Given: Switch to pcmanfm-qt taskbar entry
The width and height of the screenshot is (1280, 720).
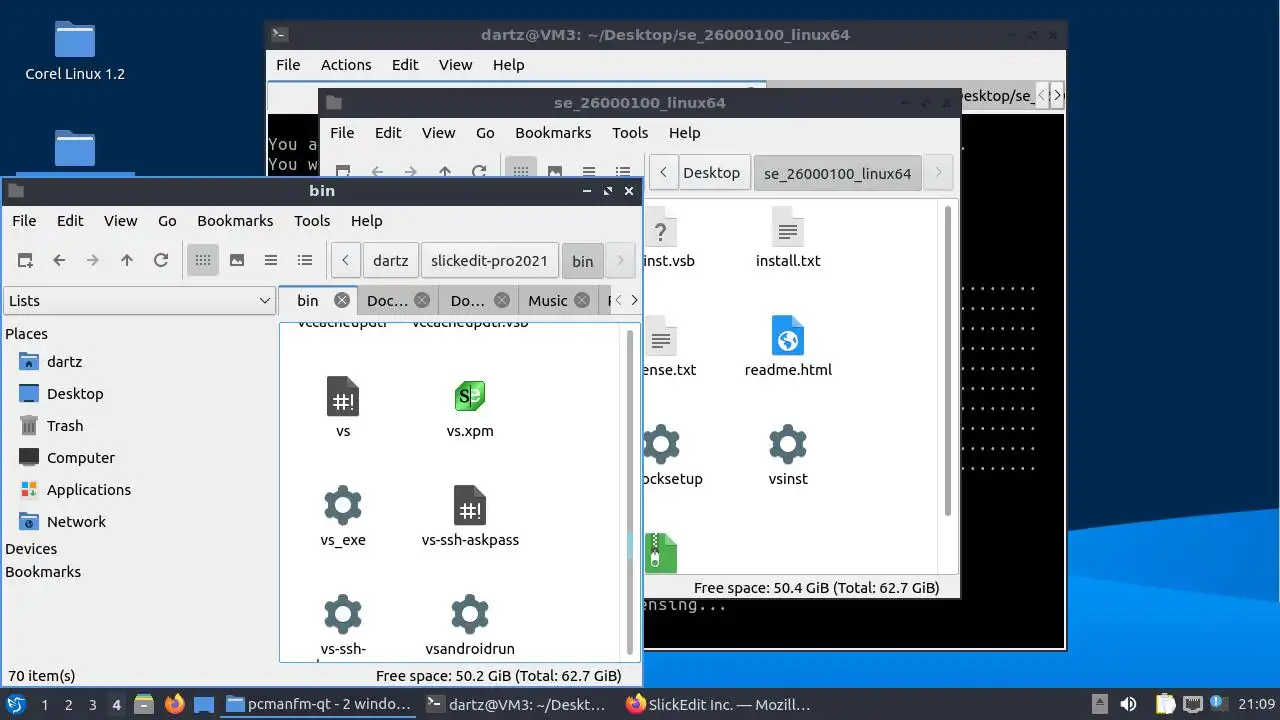Looking at the screenshot, I should (318, 704).
